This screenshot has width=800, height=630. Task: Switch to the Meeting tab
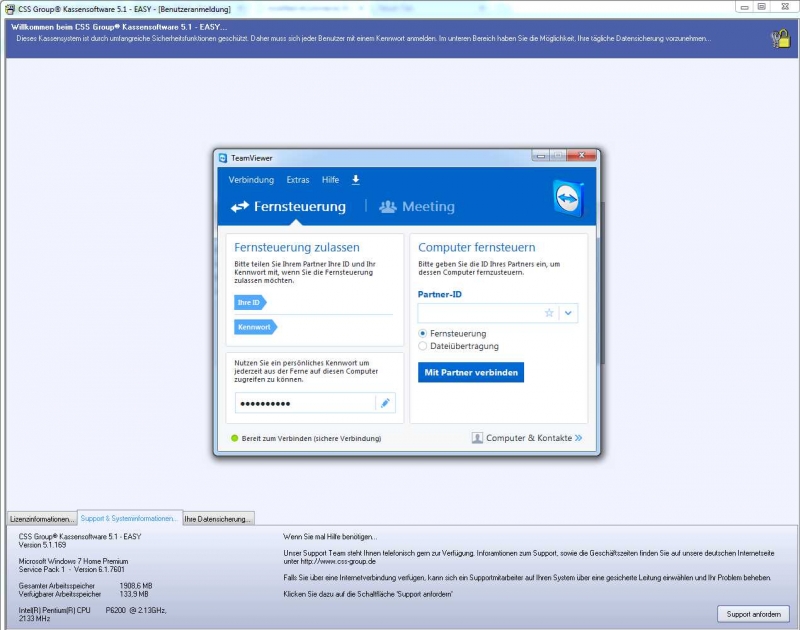point(417,207)
